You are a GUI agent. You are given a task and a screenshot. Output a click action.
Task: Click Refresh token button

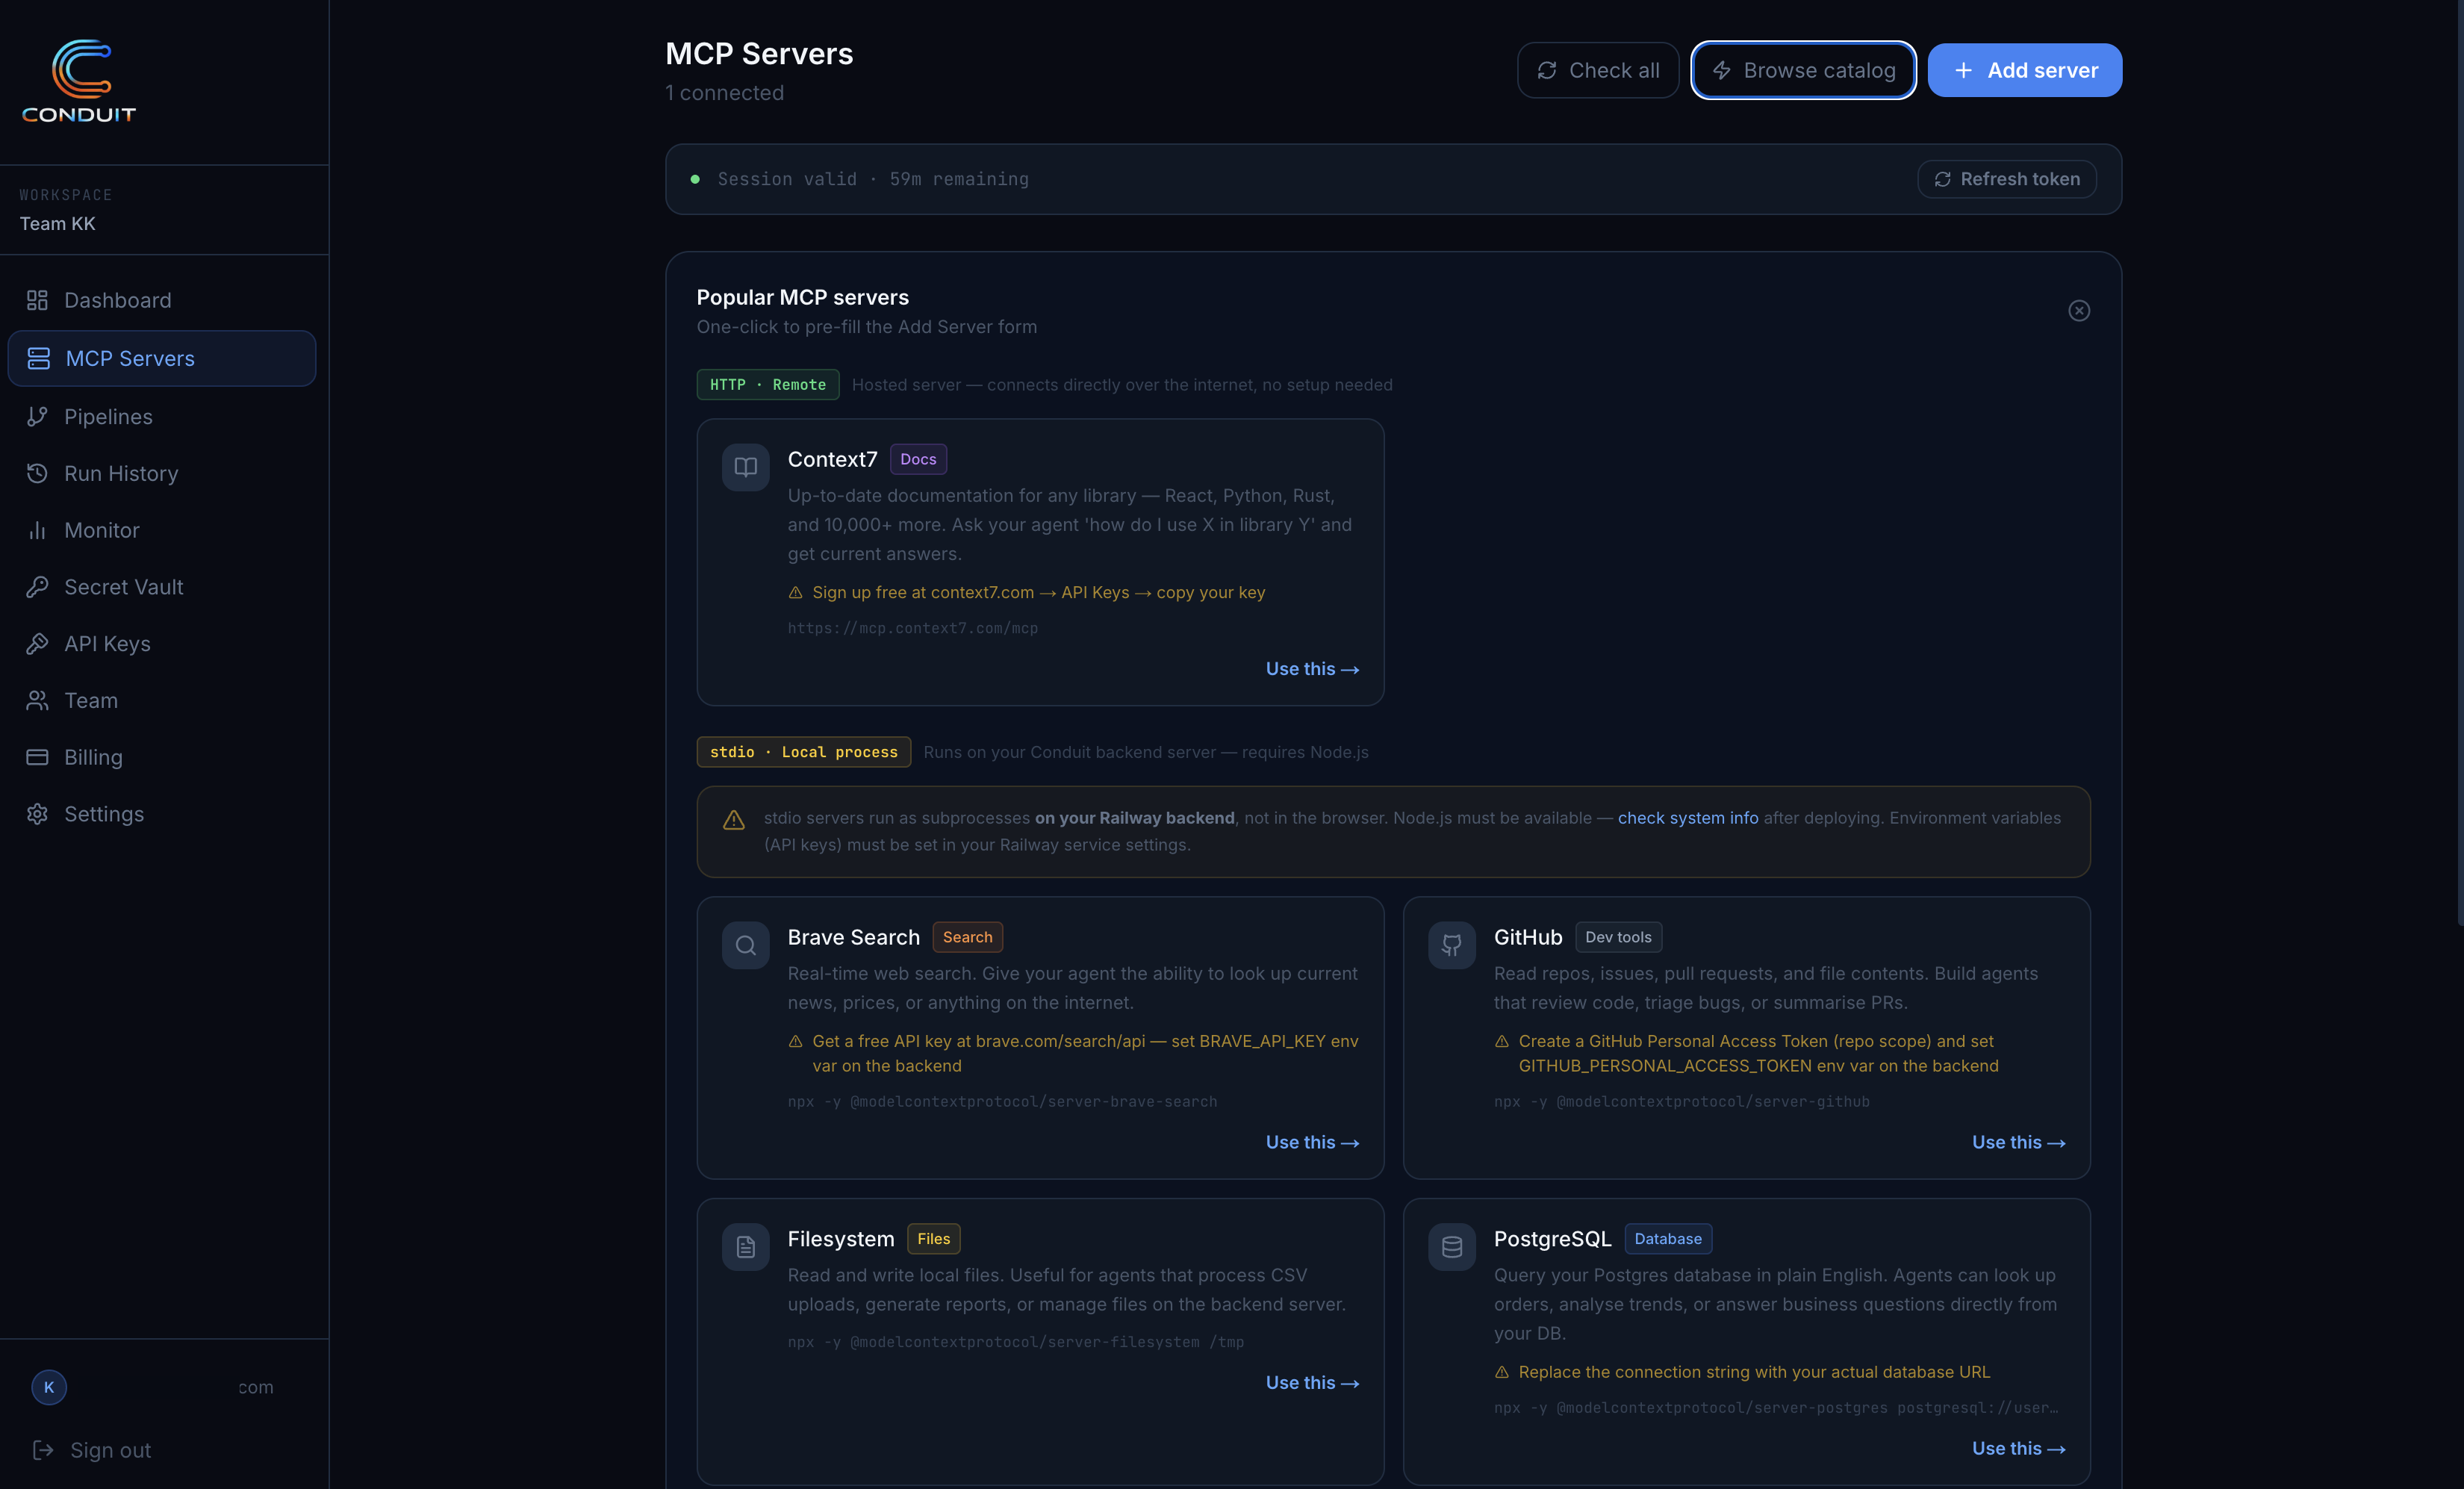pos(2006,179)
